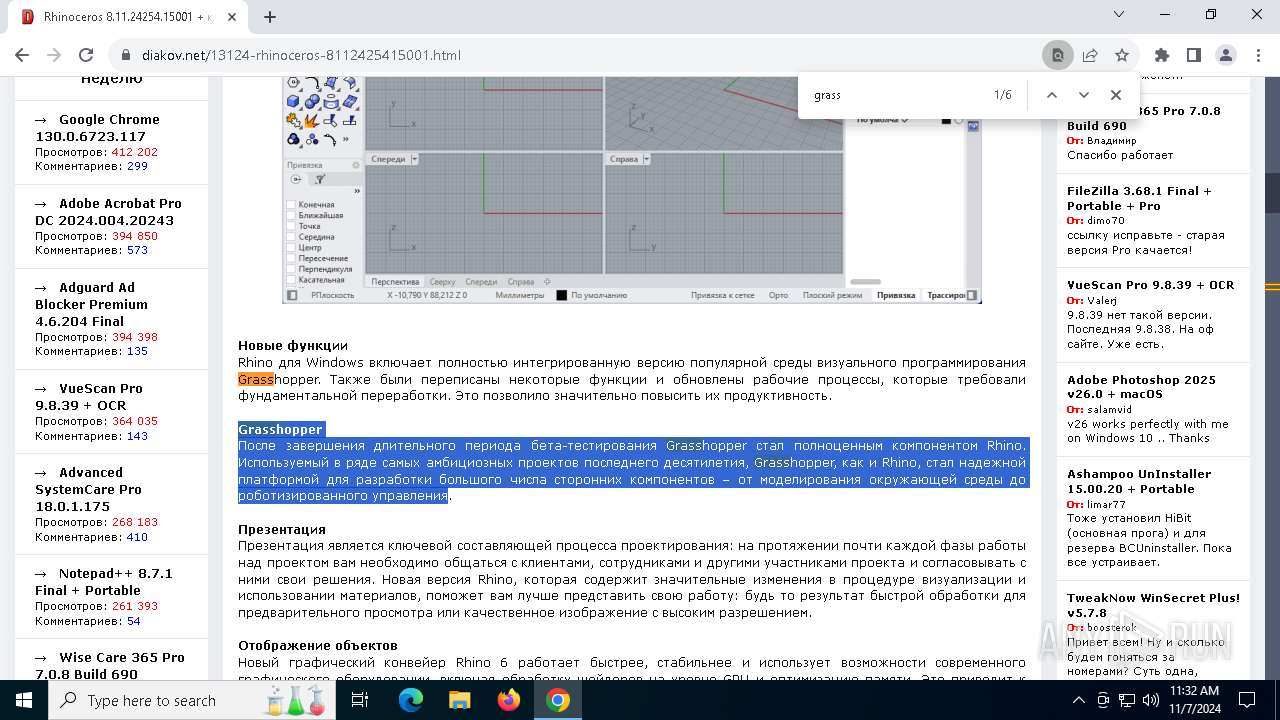Click the Windows taskbar search box
The width and height of the screenshot is (1280, 720).
[x=190, y=700]
